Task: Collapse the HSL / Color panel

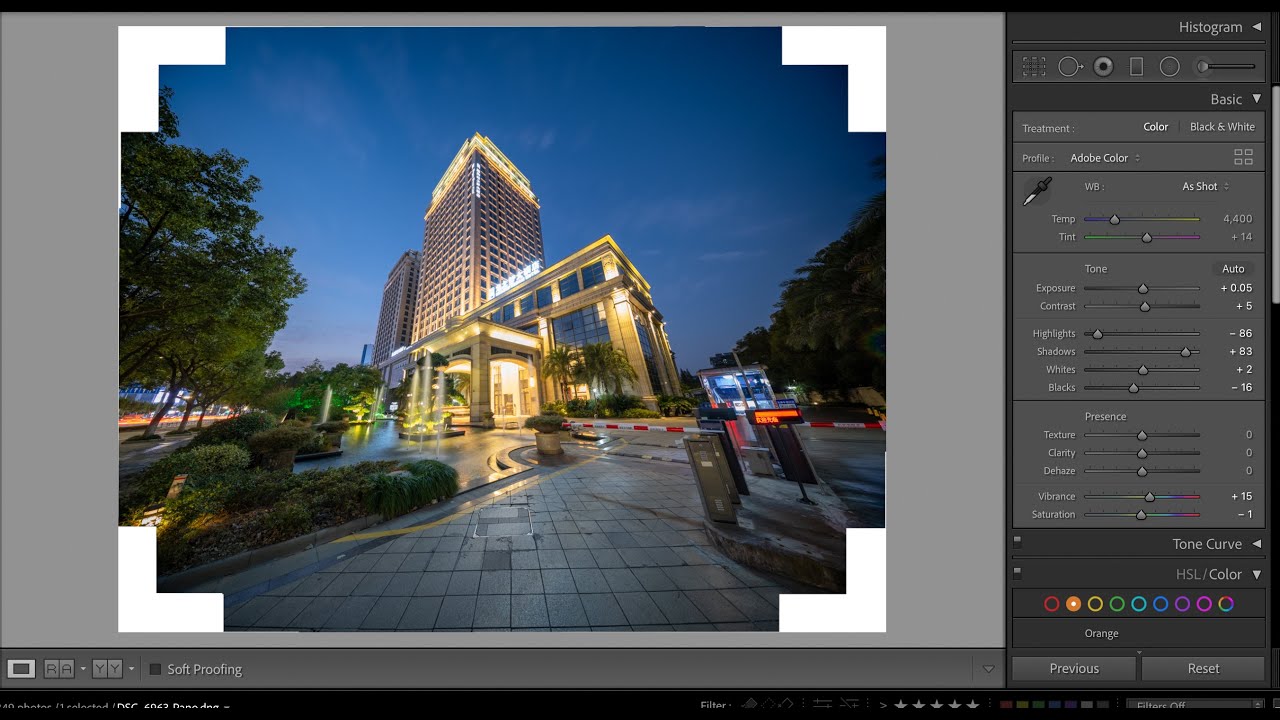Action: pos(1257,574)
